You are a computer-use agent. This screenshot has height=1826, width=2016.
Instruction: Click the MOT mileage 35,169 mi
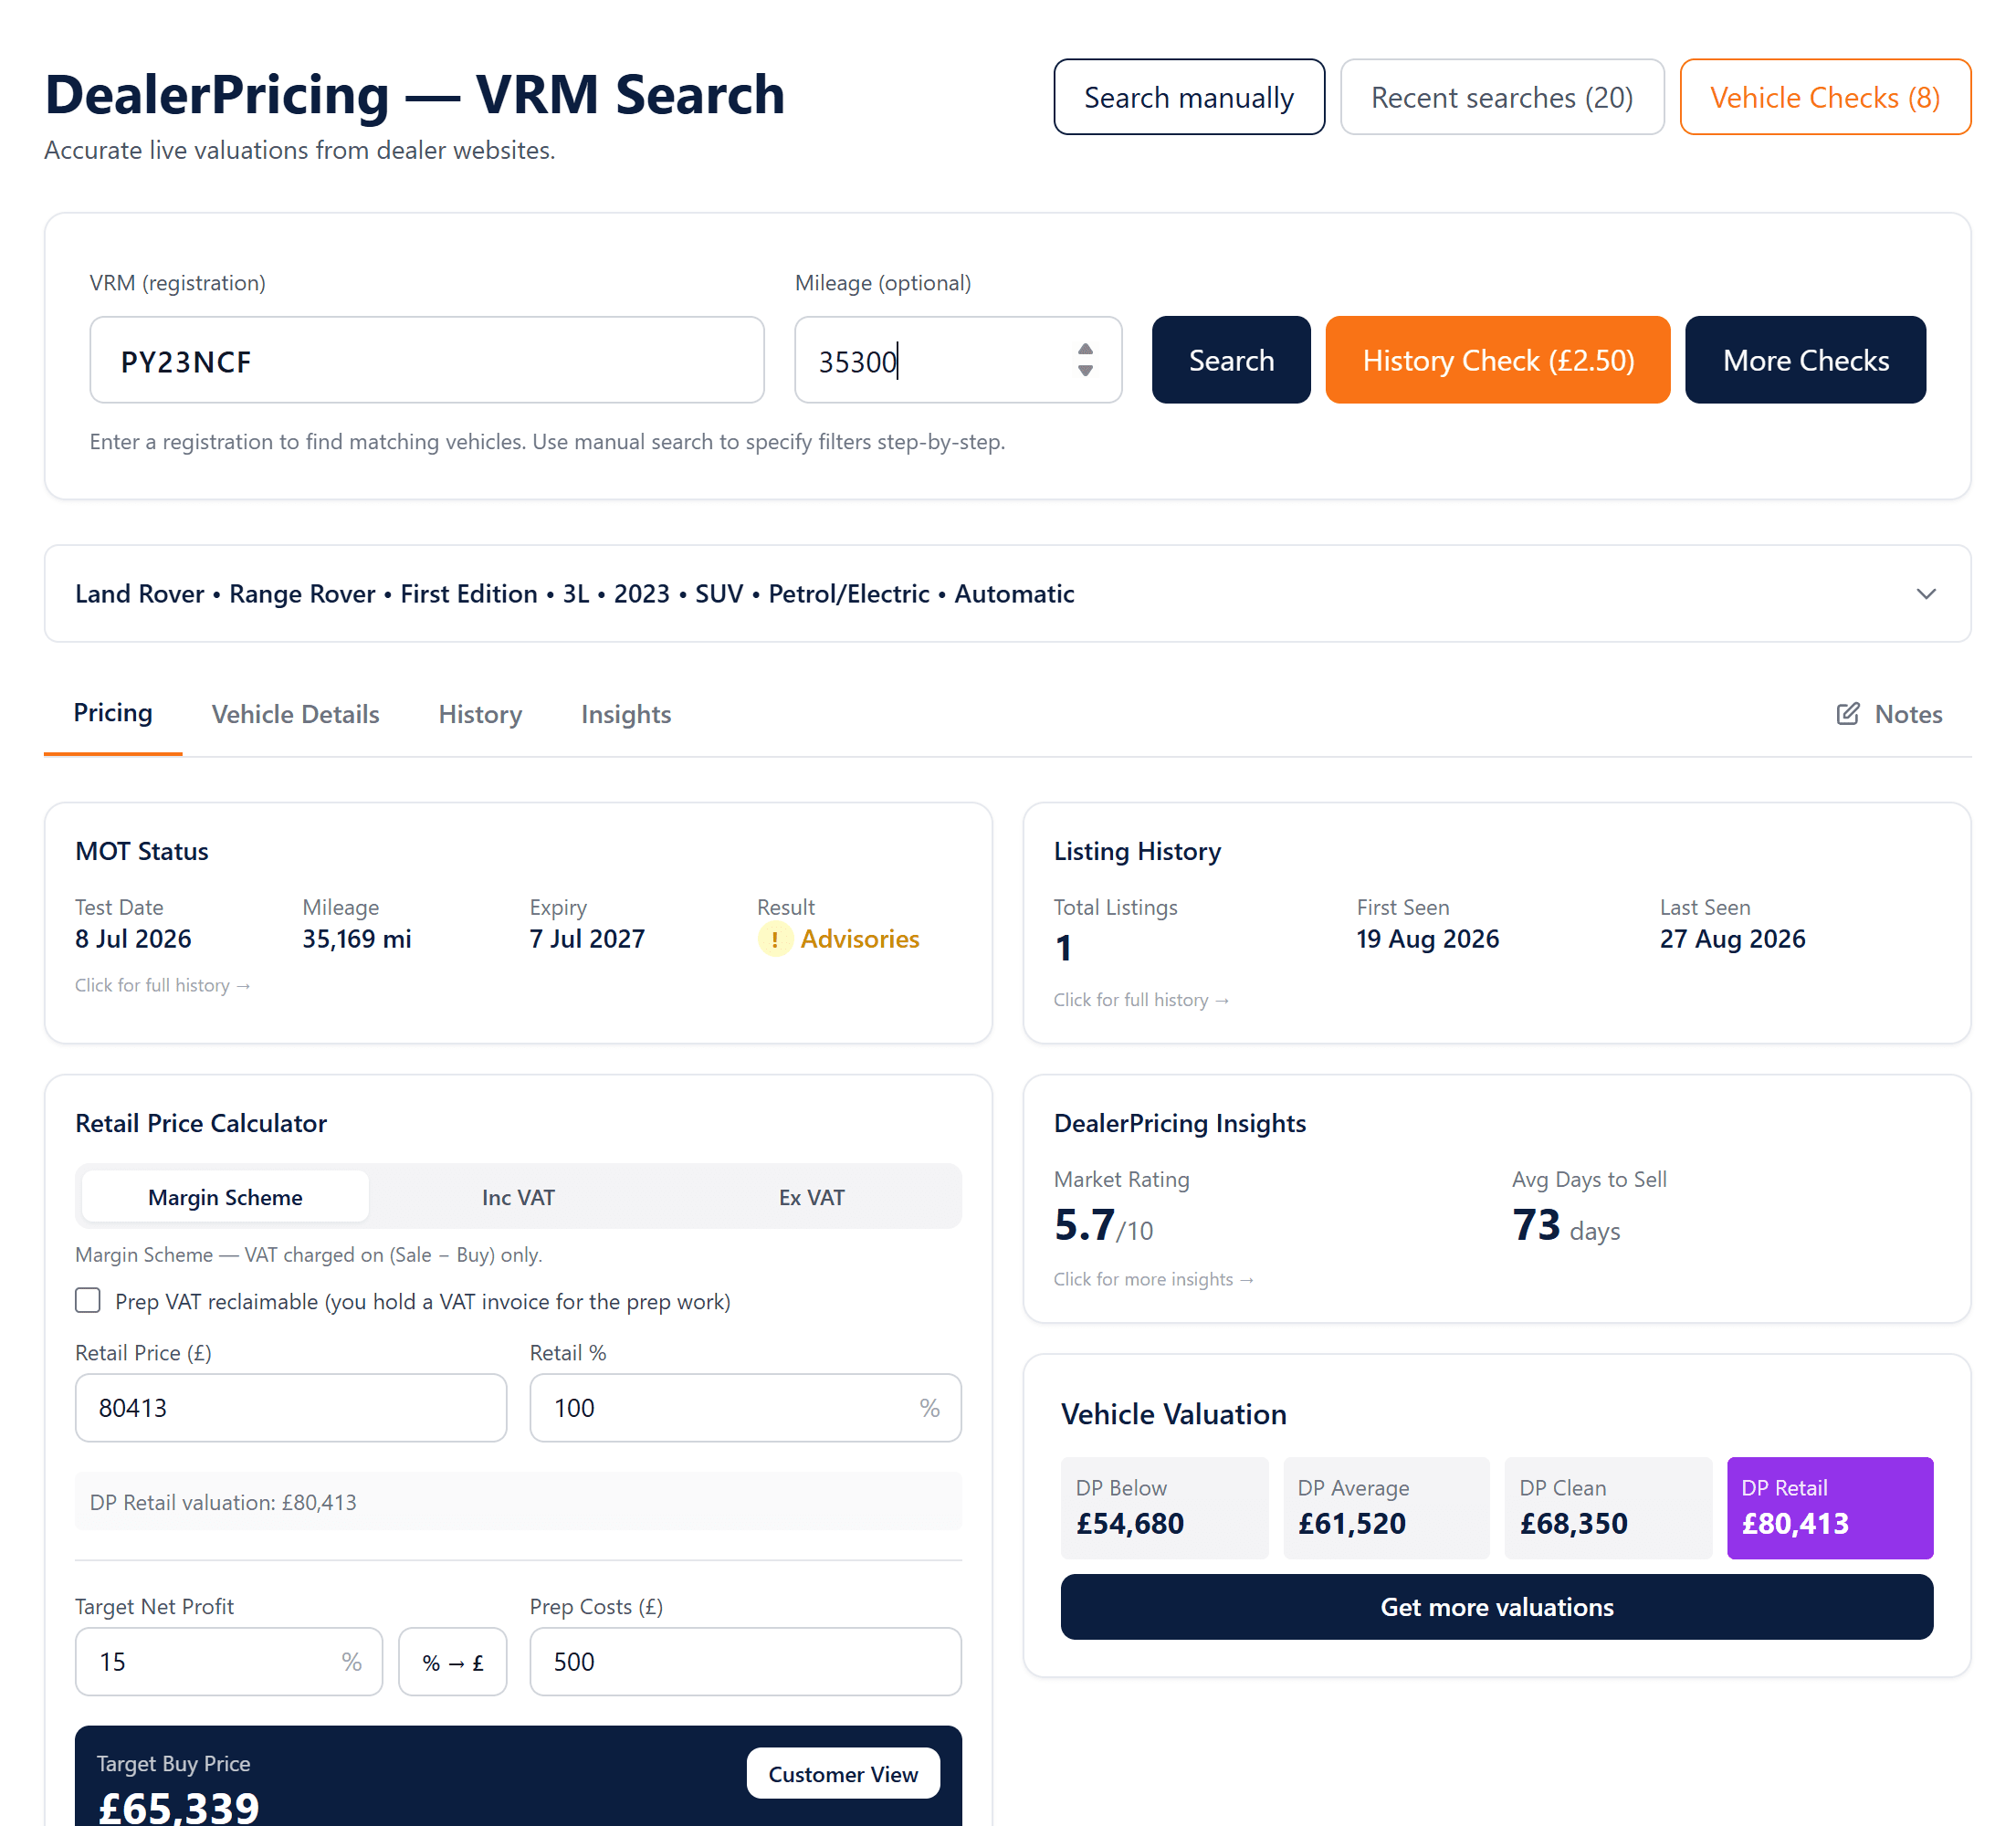[356, 939]
